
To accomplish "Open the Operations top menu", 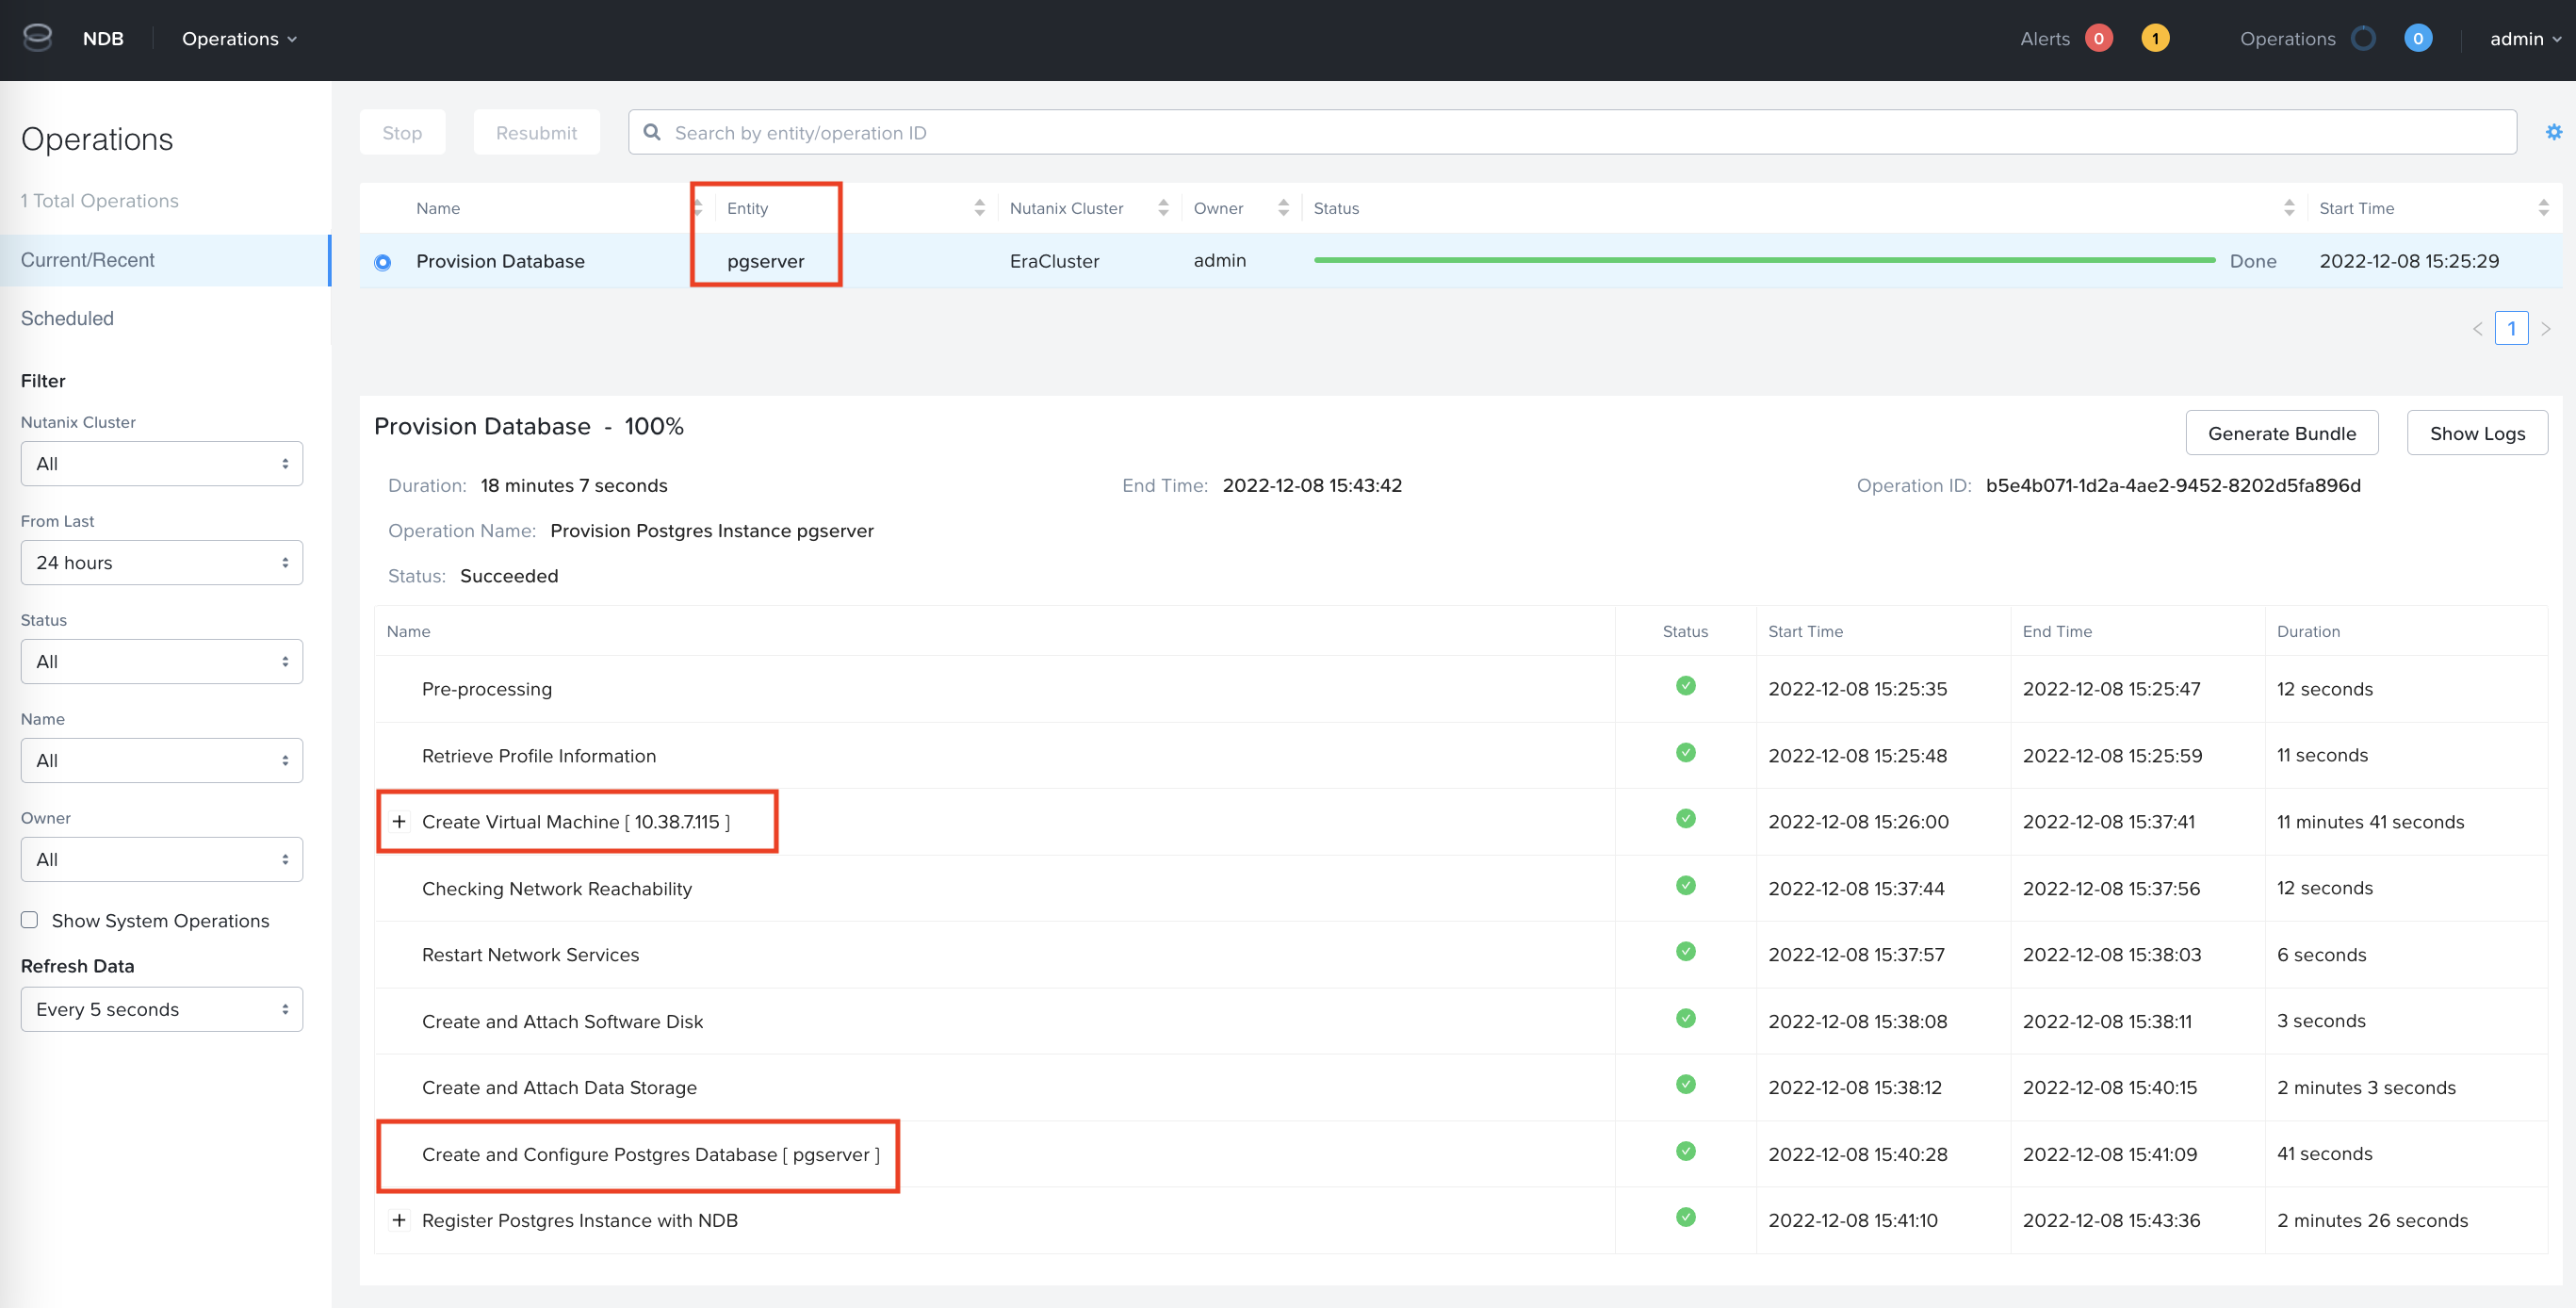I will [239, 39].
